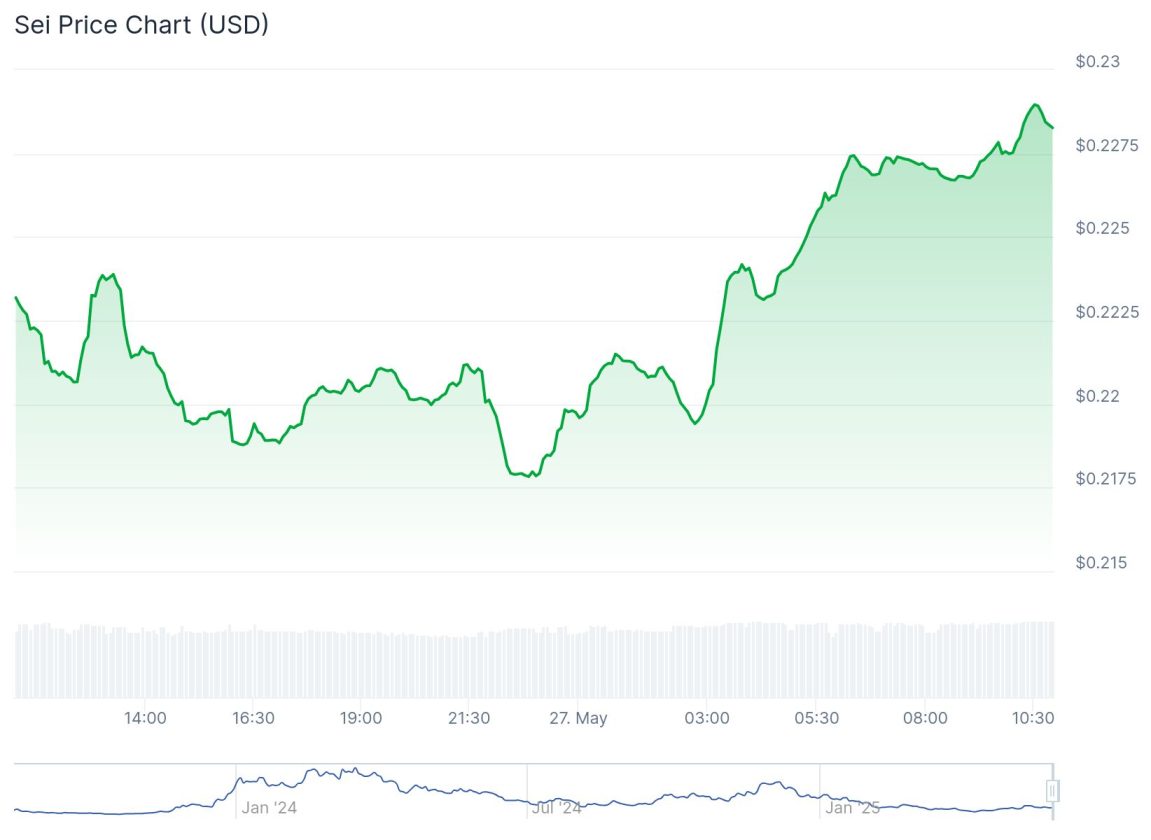Click the Jan '24 navigator label
The image size is (1151, 840).
pyautogui.click(x=269, y=807)
